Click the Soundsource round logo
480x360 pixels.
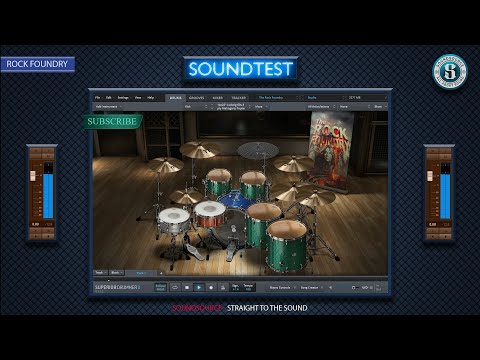click(x=450, y=72)
